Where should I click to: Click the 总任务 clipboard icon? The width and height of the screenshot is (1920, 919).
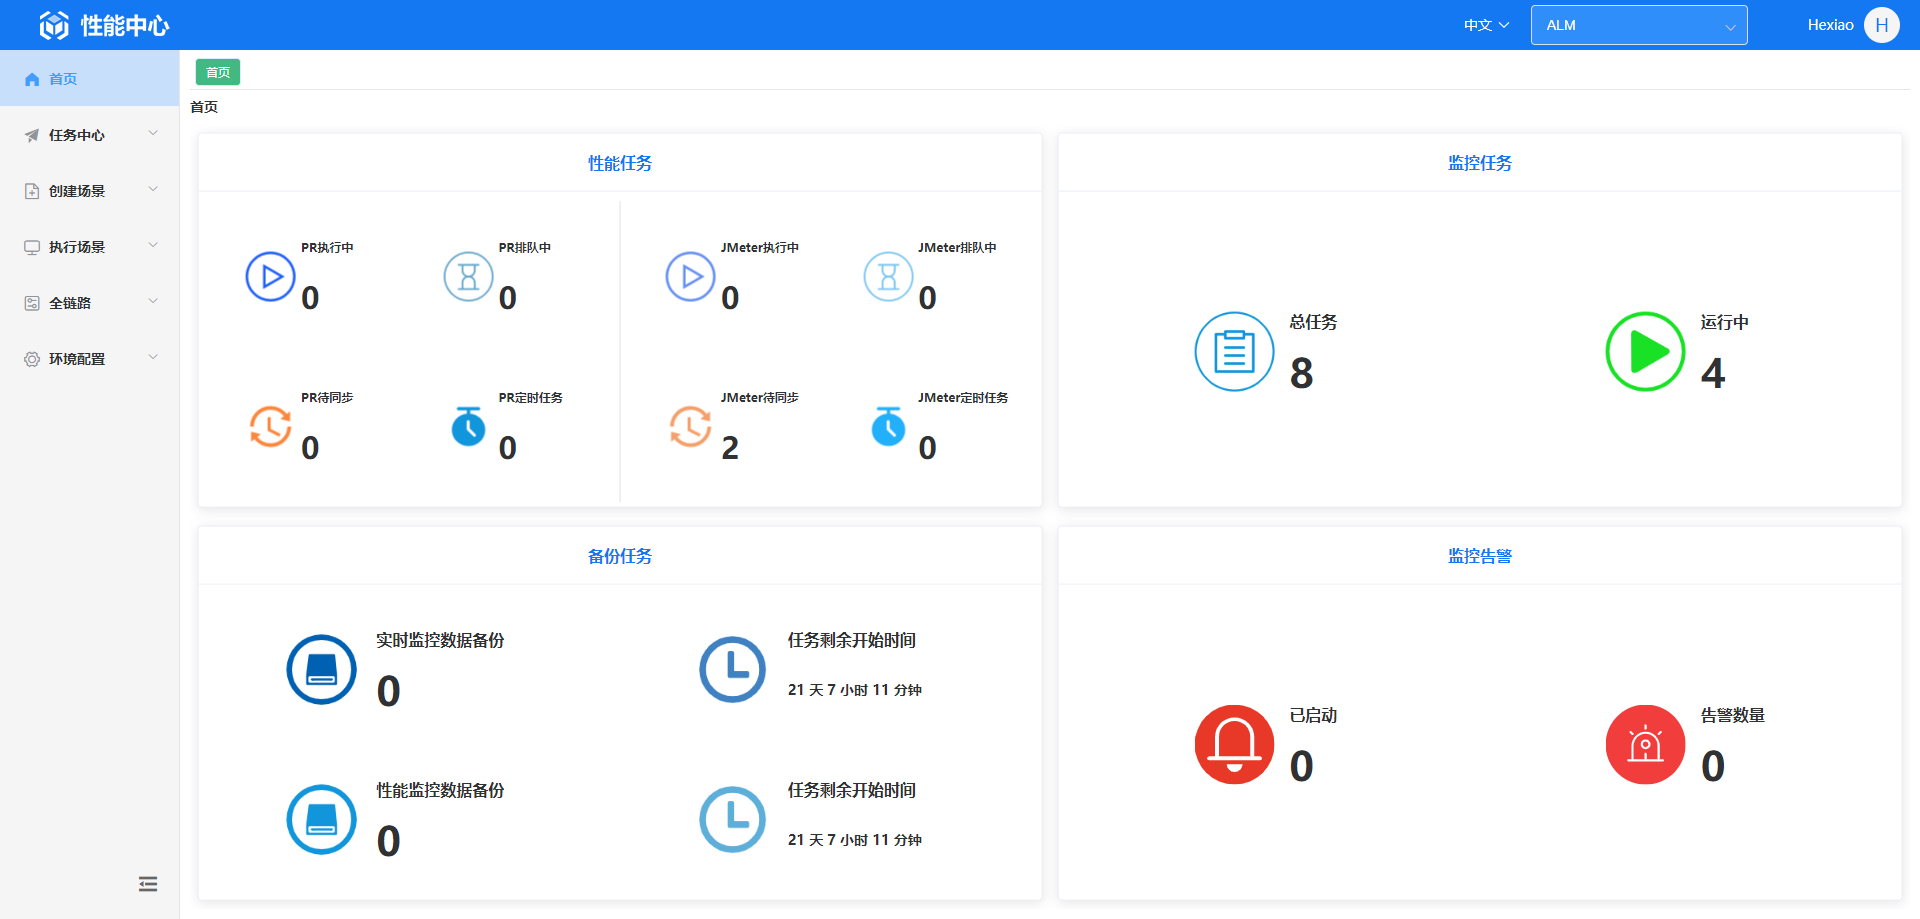click(x=1234, y=352)
